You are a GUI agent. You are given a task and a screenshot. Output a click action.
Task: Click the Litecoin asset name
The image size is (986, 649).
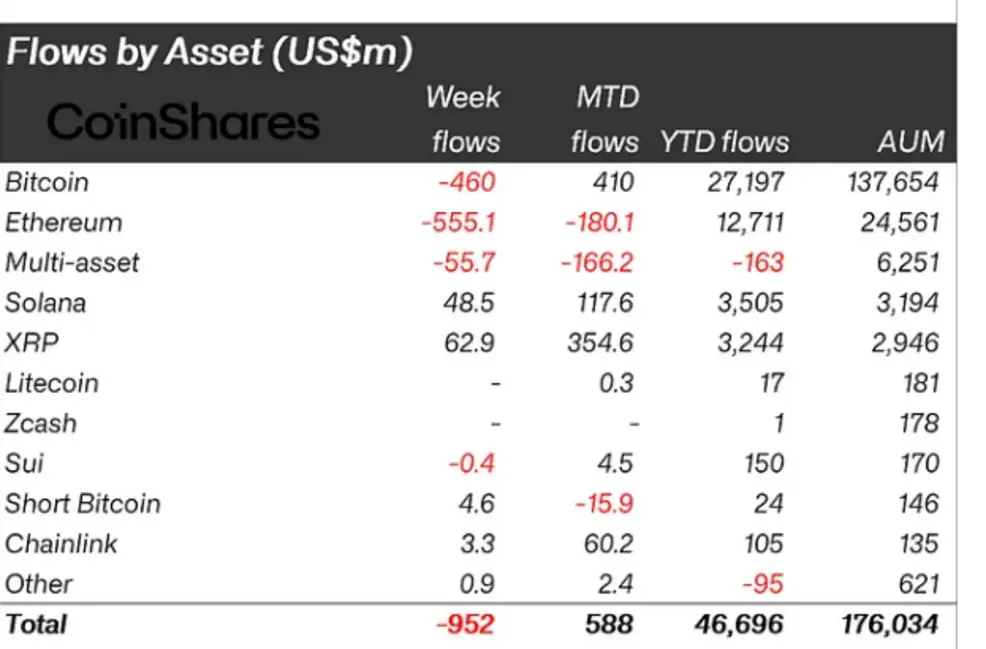pyautogui.click(x=52, y=383)
